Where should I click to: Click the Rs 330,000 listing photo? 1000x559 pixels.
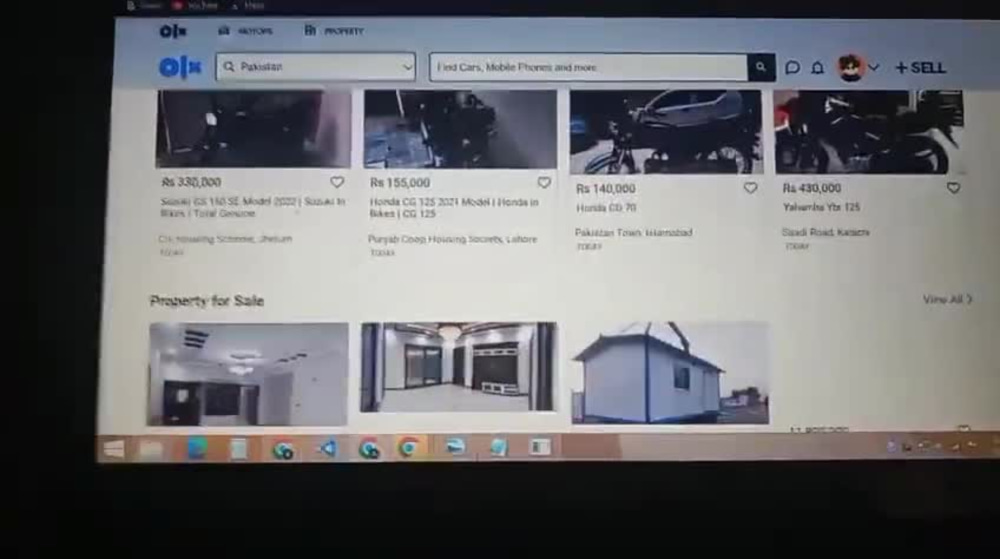(253, 129)
